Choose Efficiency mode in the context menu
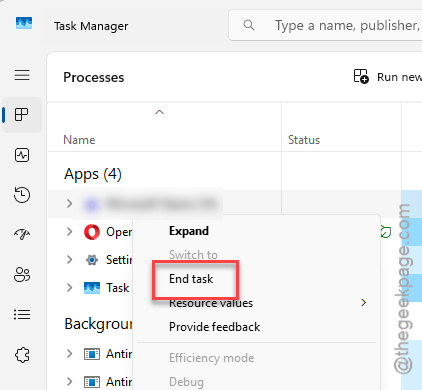422x390 pixels. pyautogui.click(x=211, y=358)
